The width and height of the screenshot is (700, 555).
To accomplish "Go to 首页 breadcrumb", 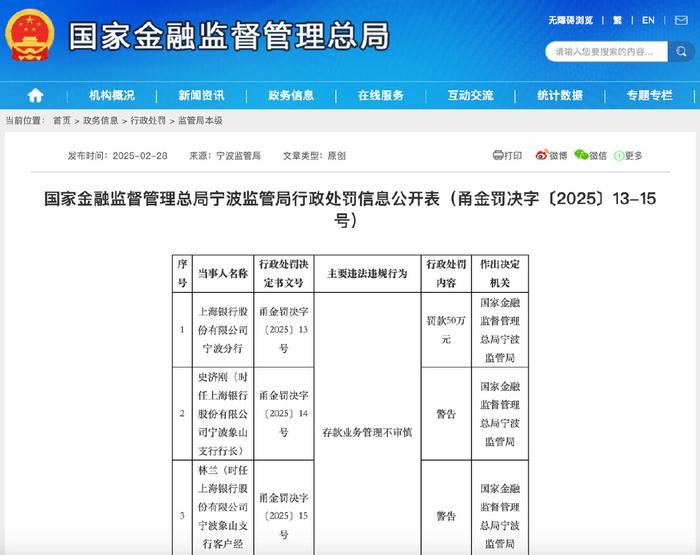I will 62,121.
